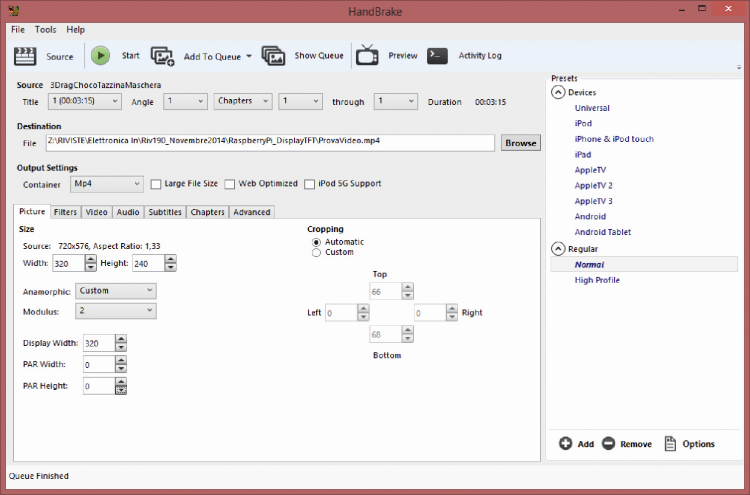Open the Activity Log terminal icon
This screenshot has height=495, width=750.
coord(437,55)
